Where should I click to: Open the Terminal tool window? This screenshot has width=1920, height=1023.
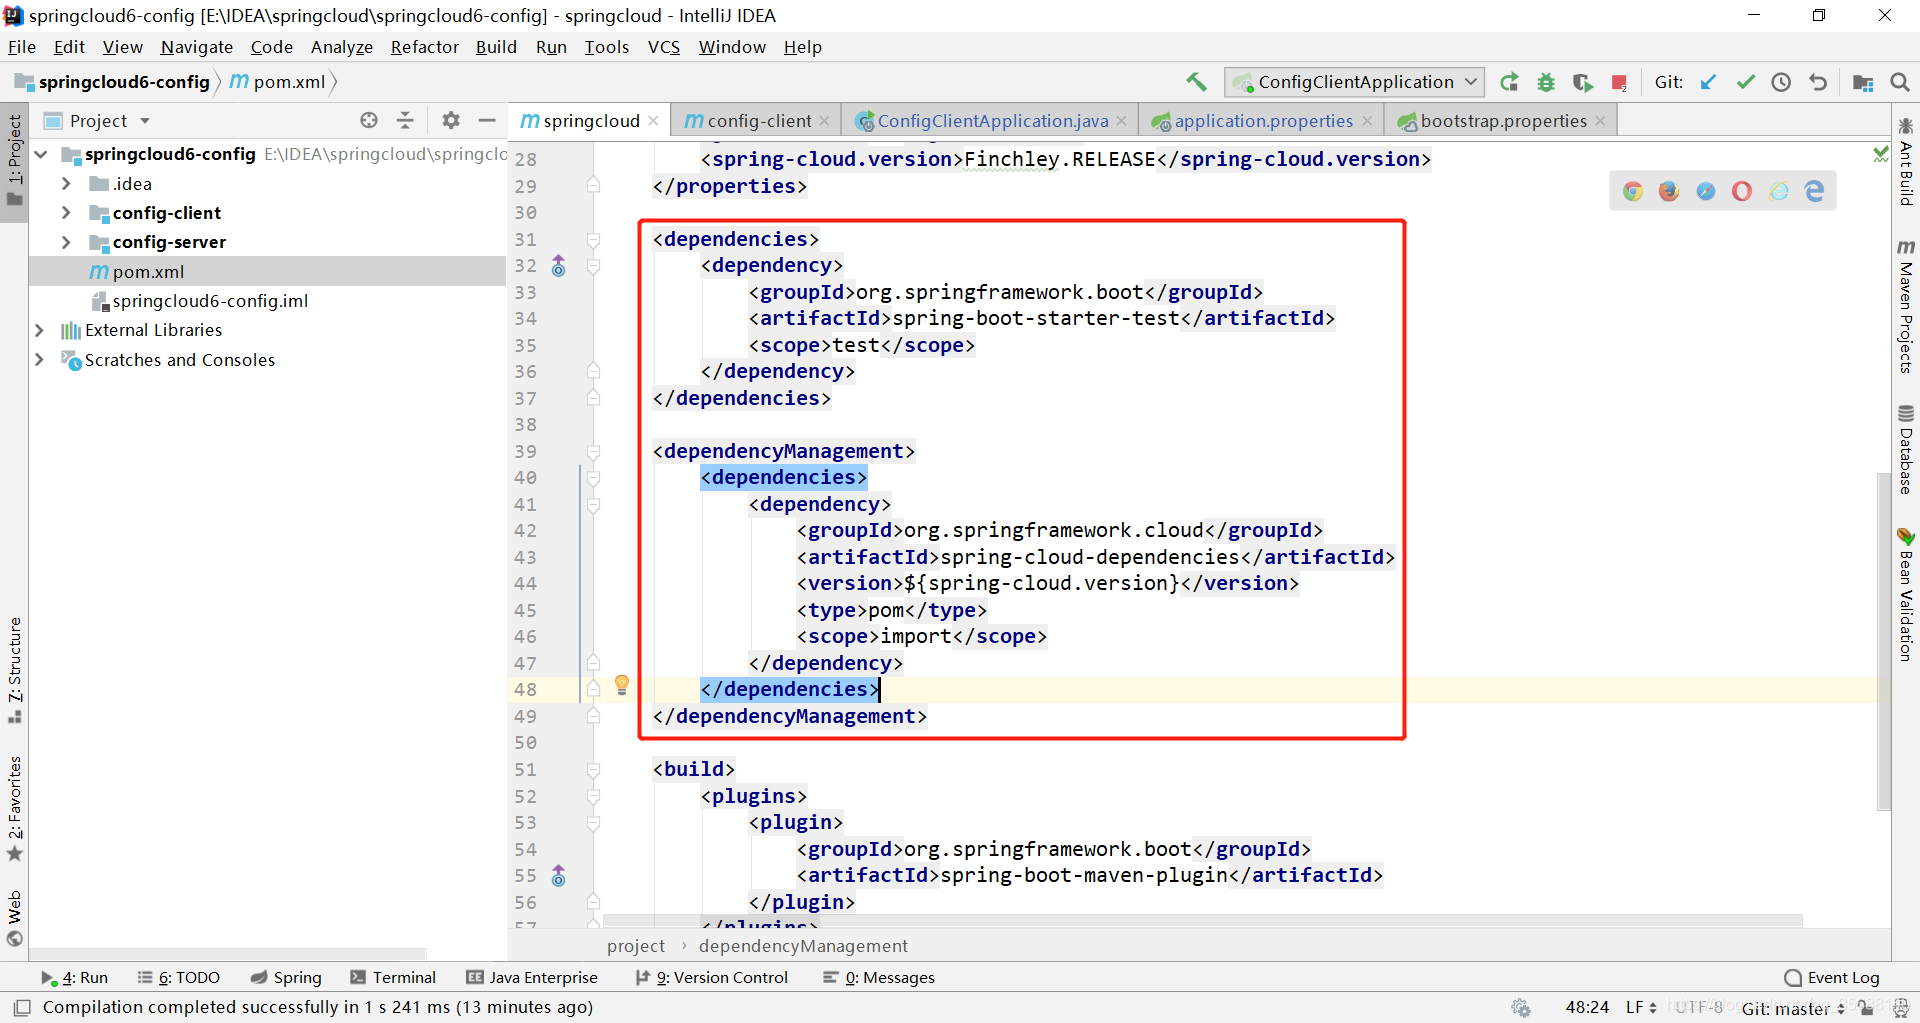click(393, 977)
